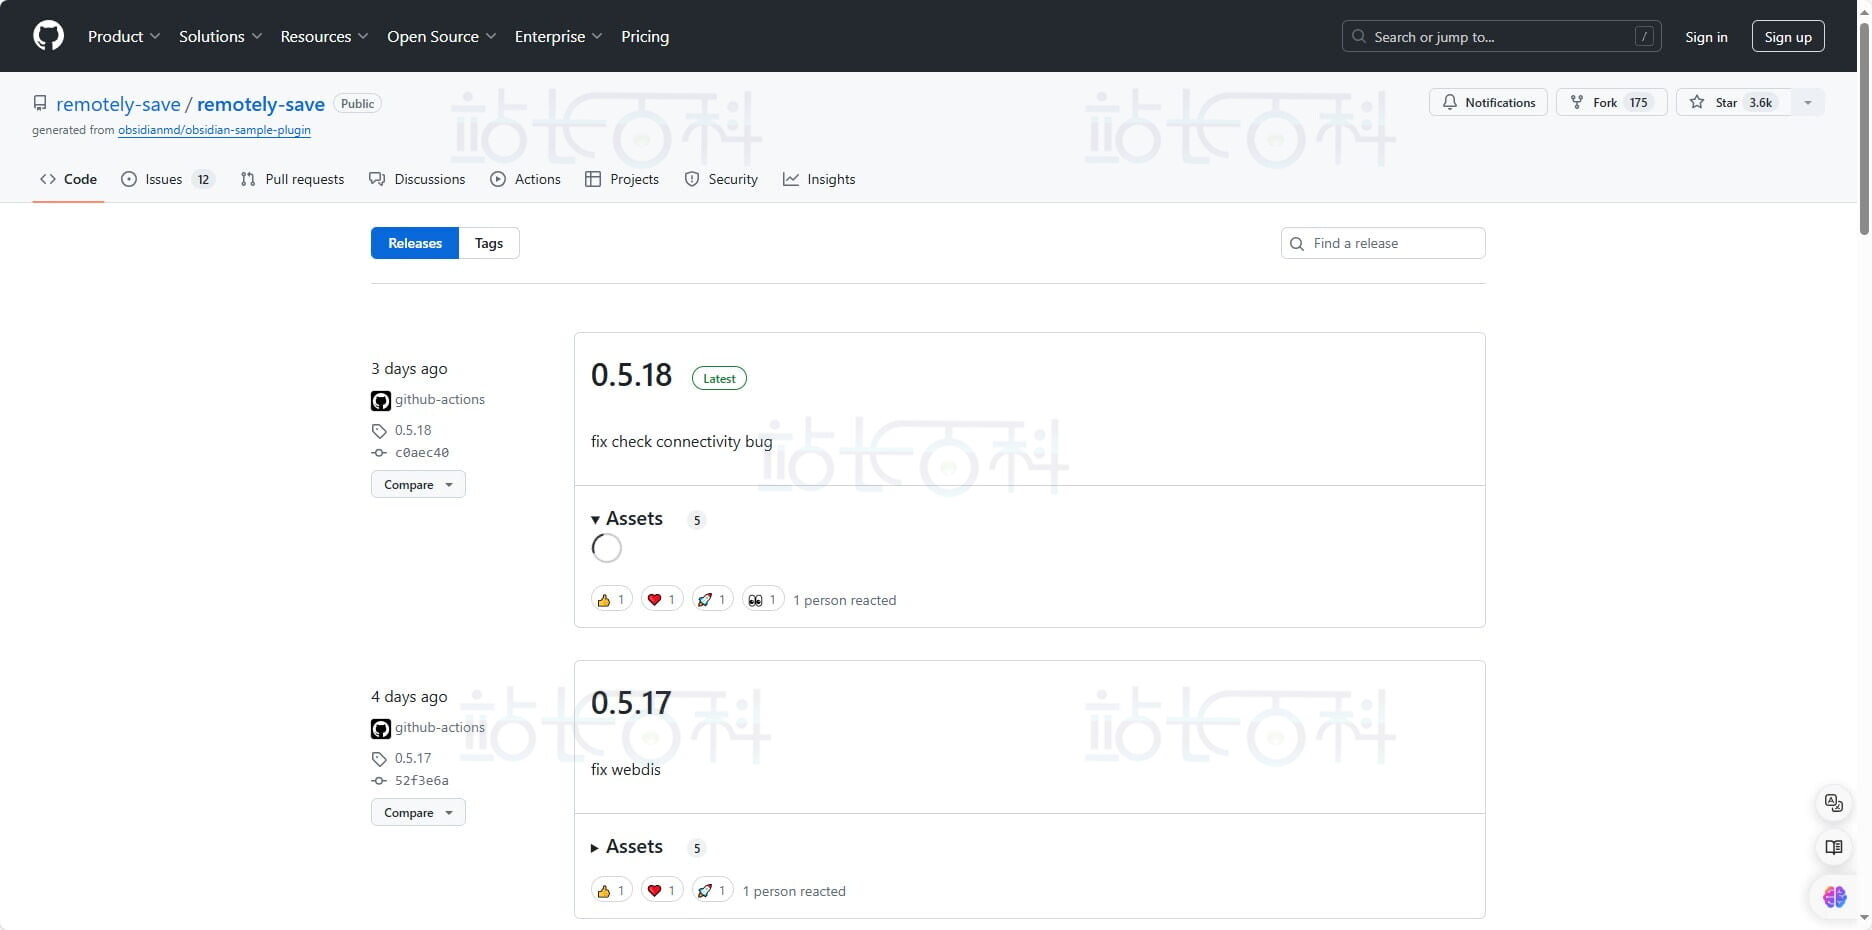The image size is (1872, 930).
Task: Click rocket reaction on release 0.5.17
Action: (712, 891)
